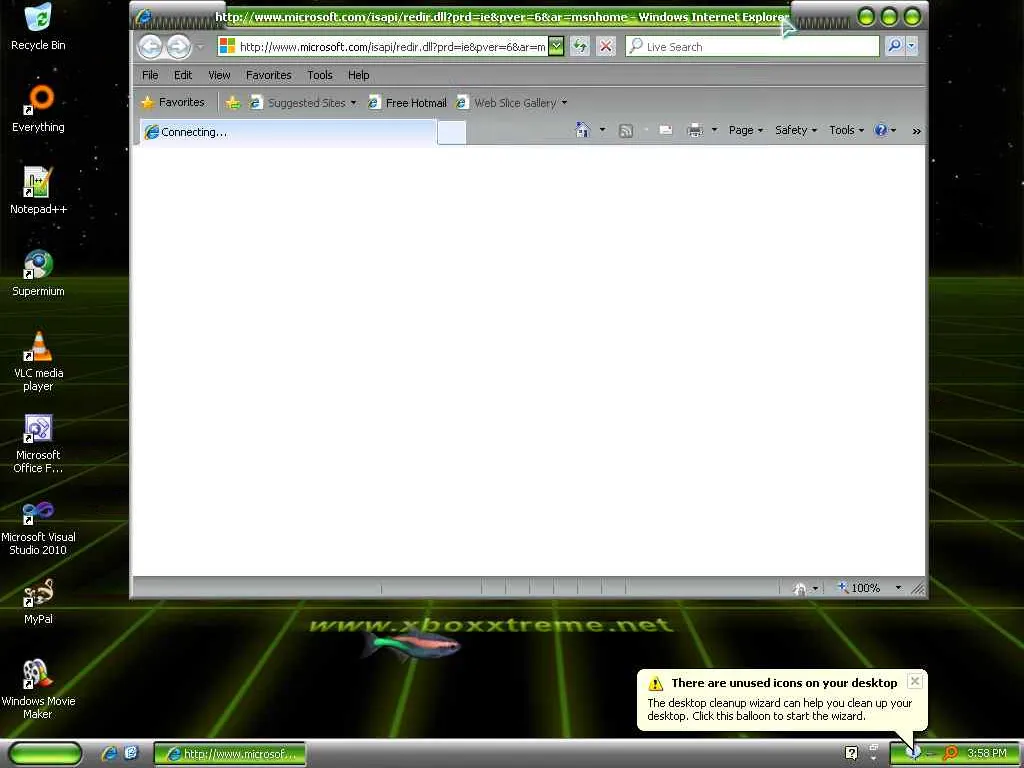Click the Microsoft Office F... shortcut
This screenshot has width=1024, height=768.
[38, 443]
